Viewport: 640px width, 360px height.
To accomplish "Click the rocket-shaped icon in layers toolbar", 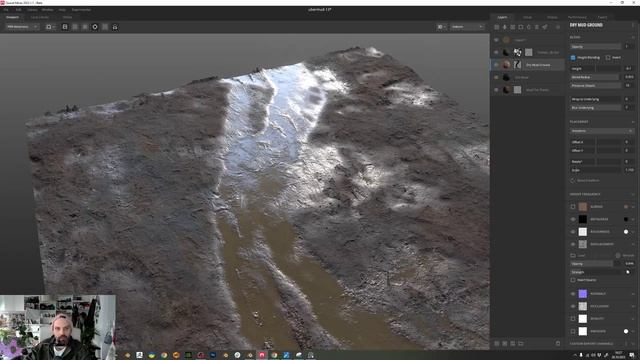I will pyautogui.click(x=545, y=27).
